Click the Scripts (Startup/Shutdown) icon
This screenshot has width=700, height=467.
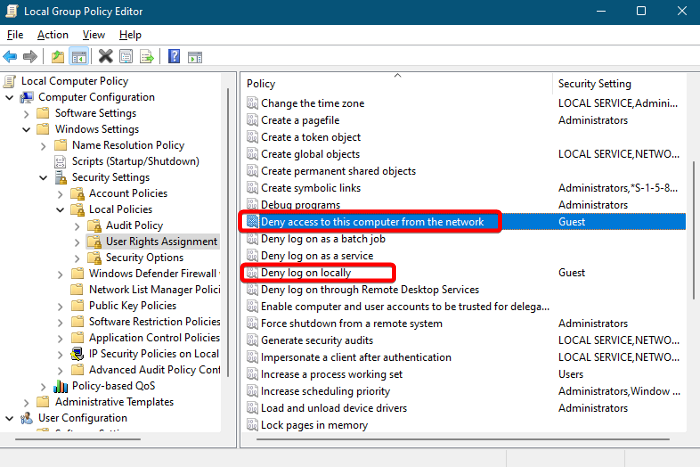(60, 162)
